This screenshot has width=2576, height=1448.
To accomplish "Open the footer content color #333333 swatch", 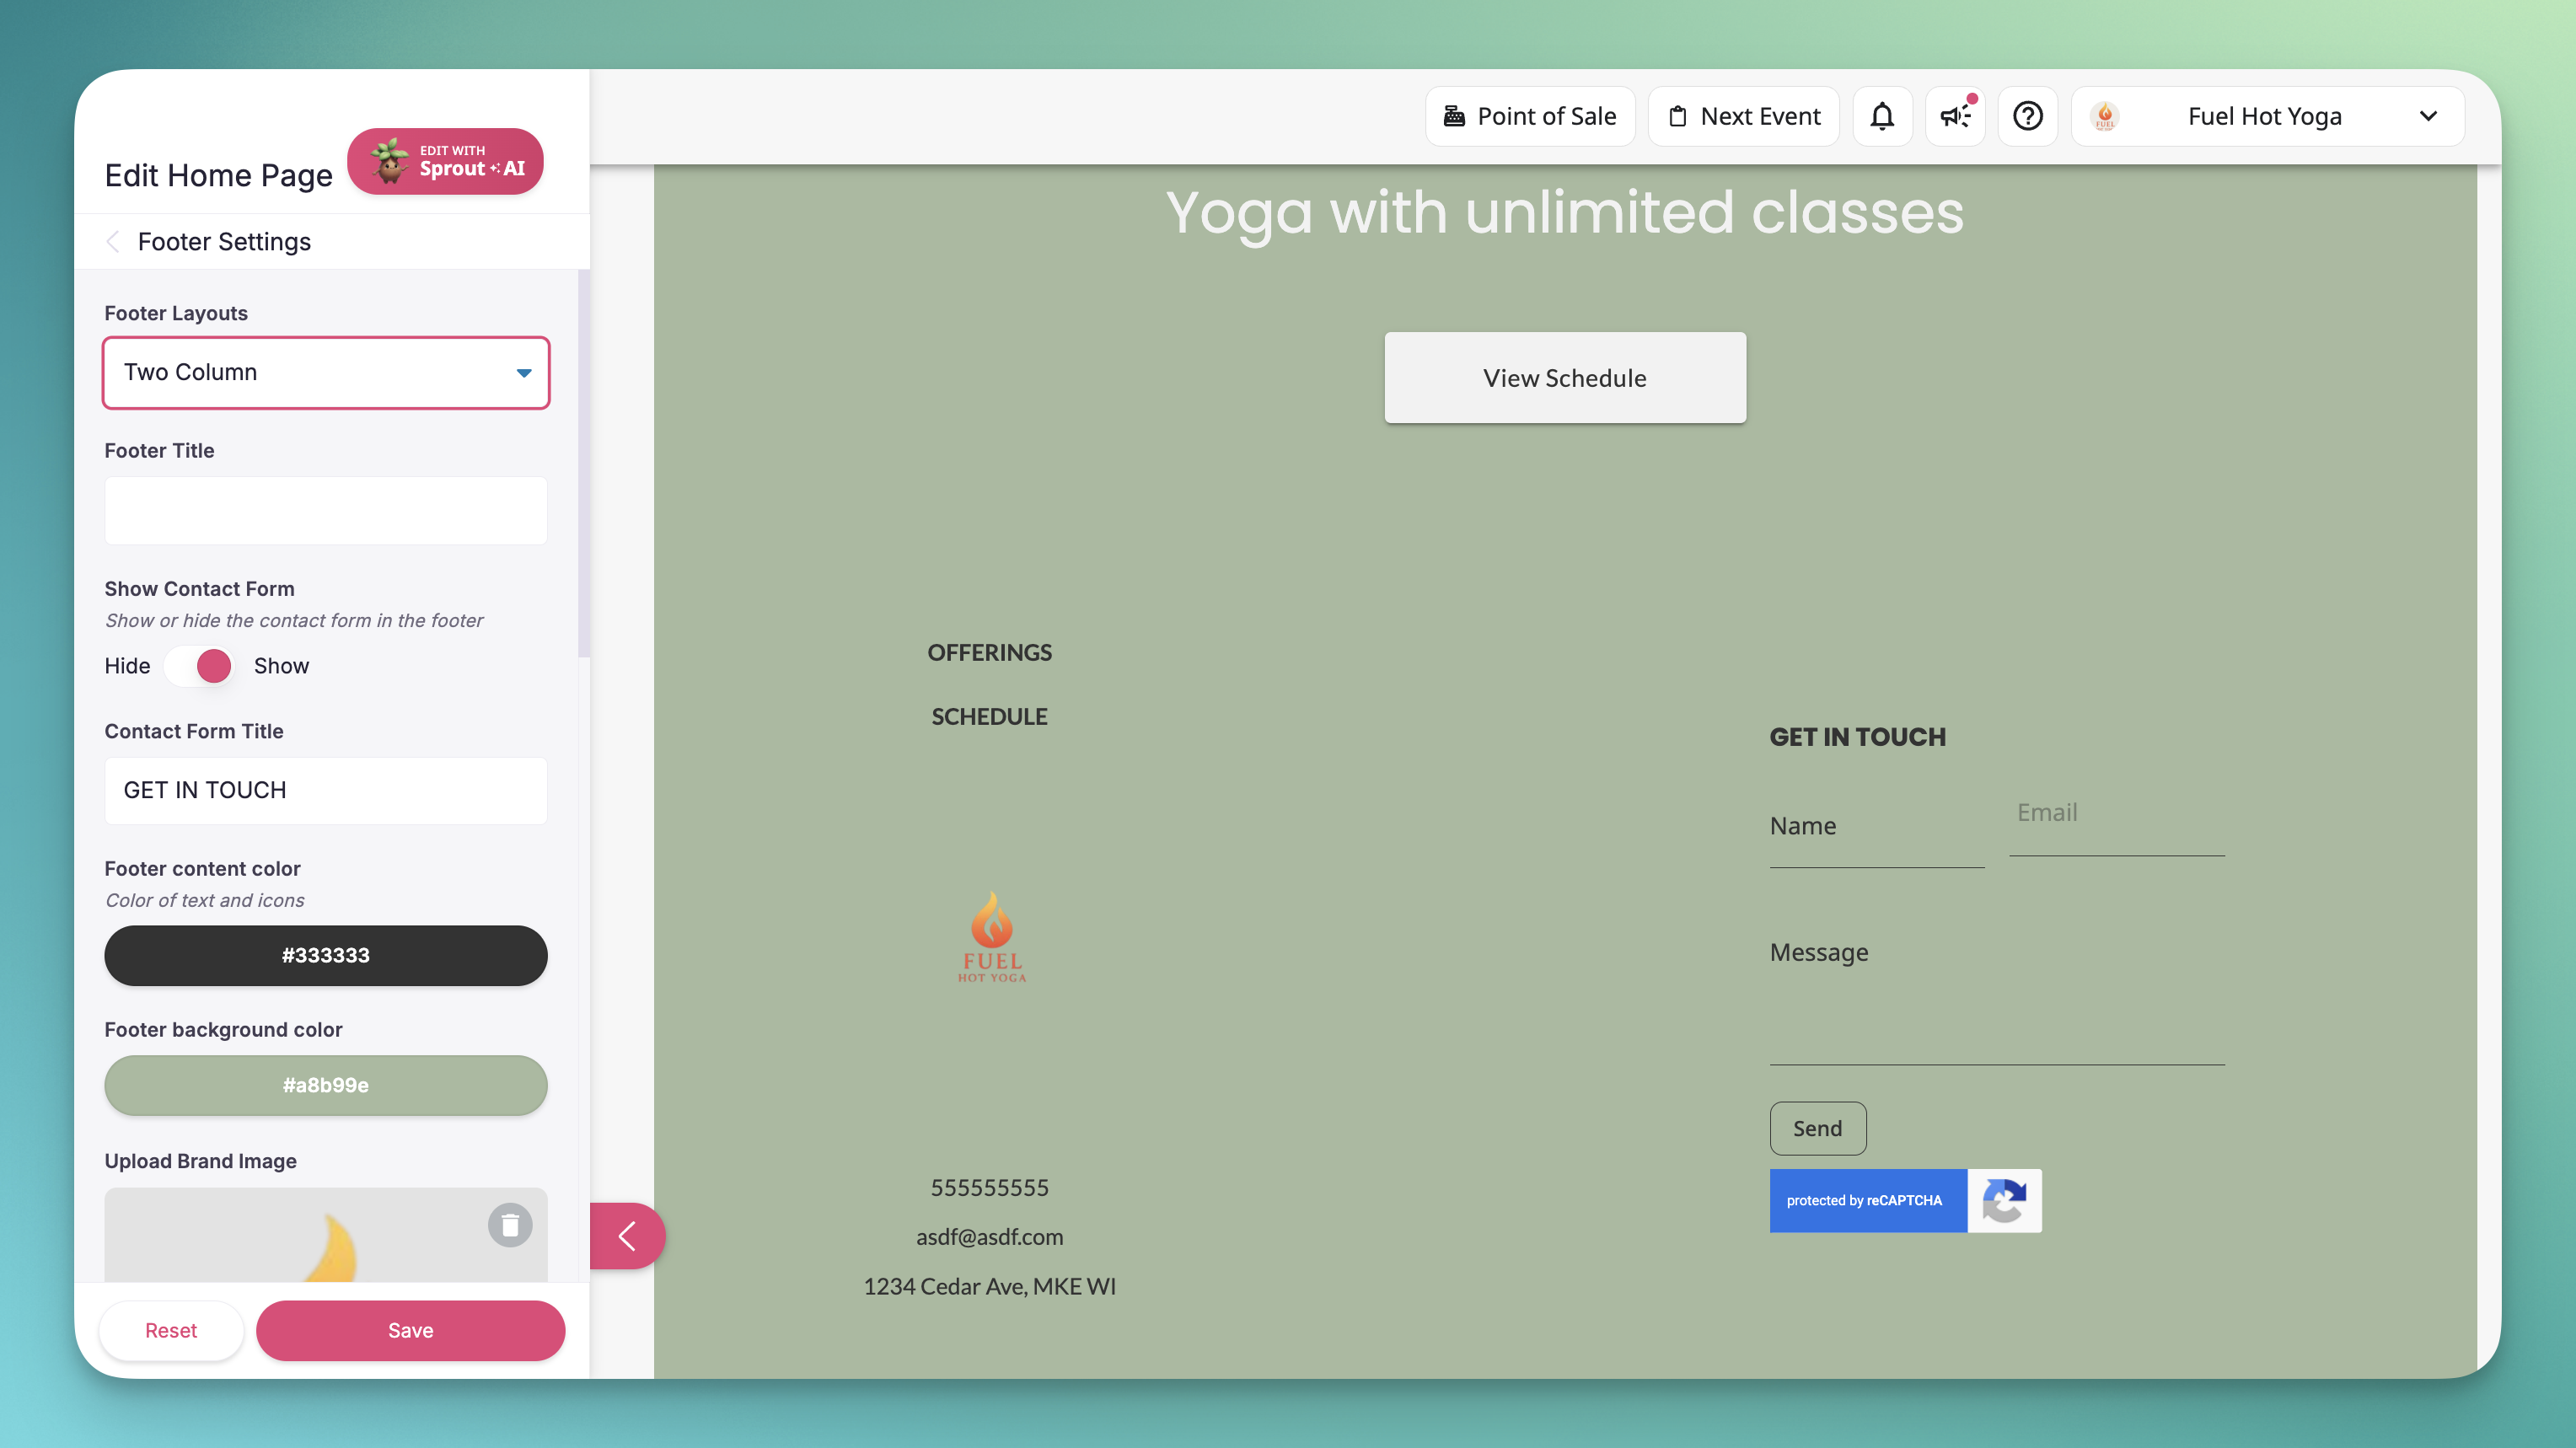I will click(326, 955).
